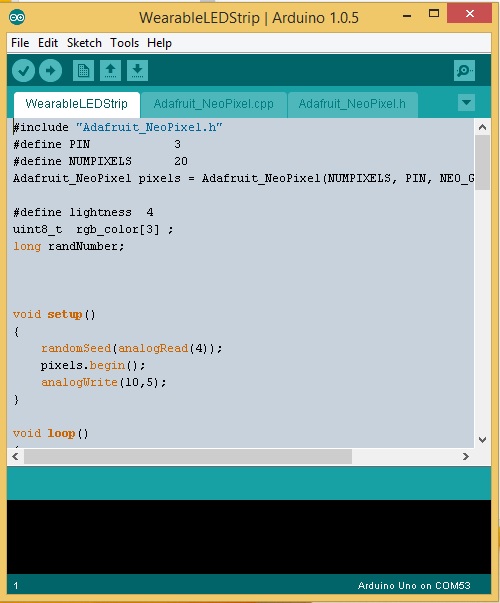Click the horizontal scroll right arrow
The height and width of the screenshot is (603, 500).
[x=466, y=456]
